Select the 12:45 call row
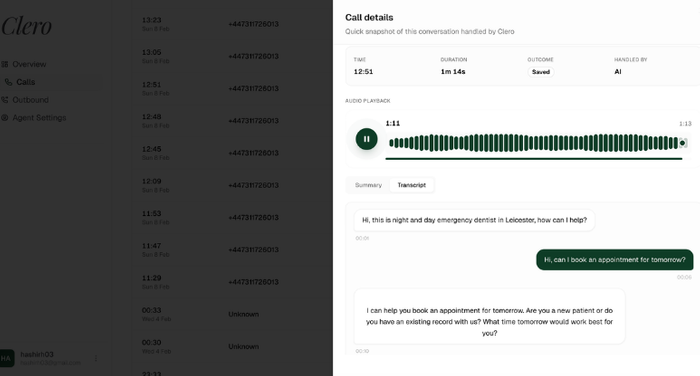The height and width of the screenshot is (376, 700). (x=232, y=153)
